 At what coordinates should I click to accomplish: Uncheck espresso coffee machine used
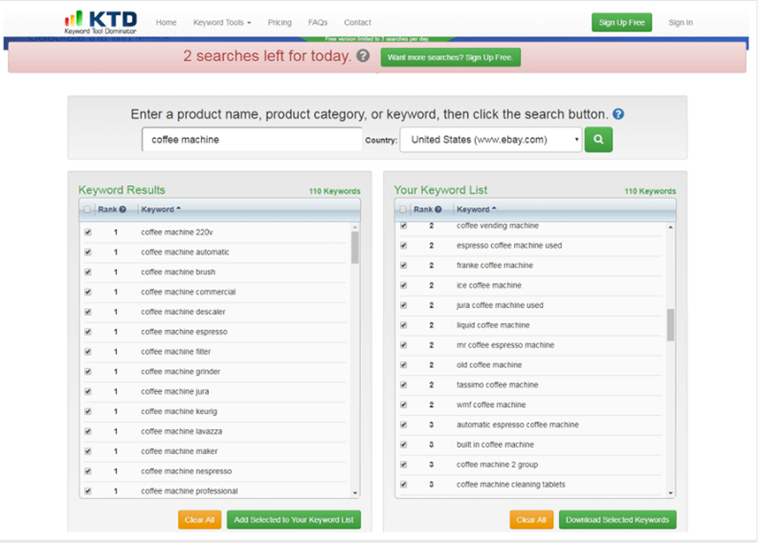tap(403, 245)
